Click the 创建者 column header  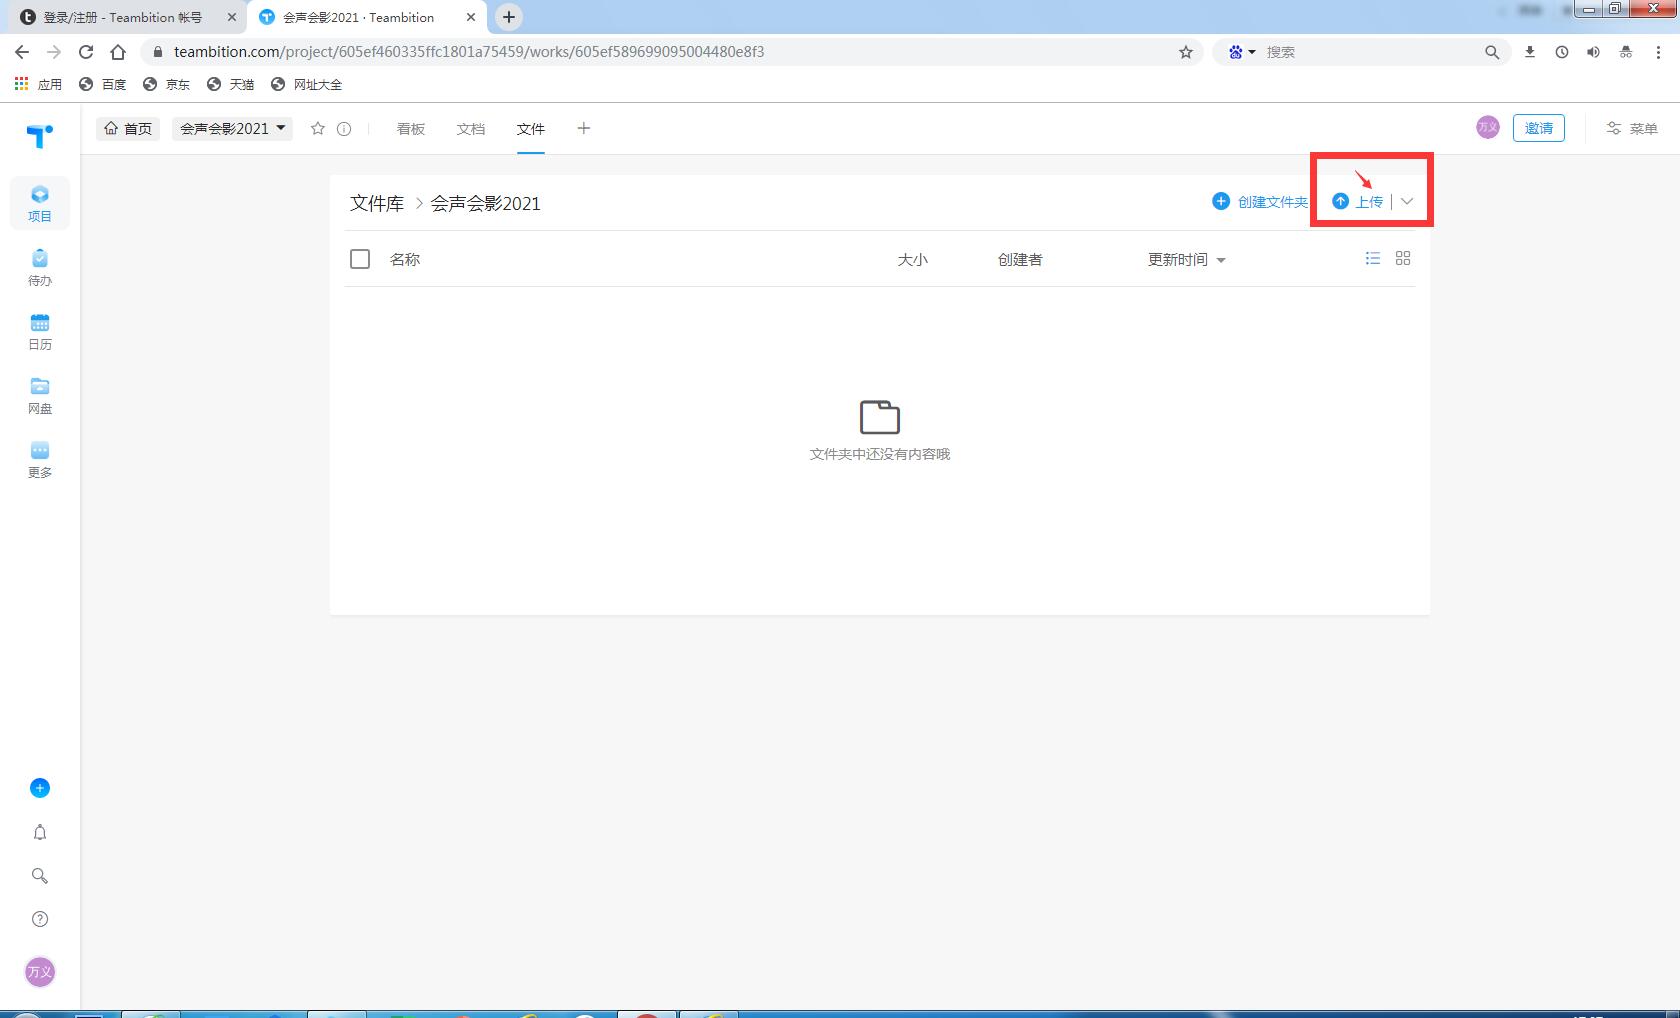click(1020, 259)
